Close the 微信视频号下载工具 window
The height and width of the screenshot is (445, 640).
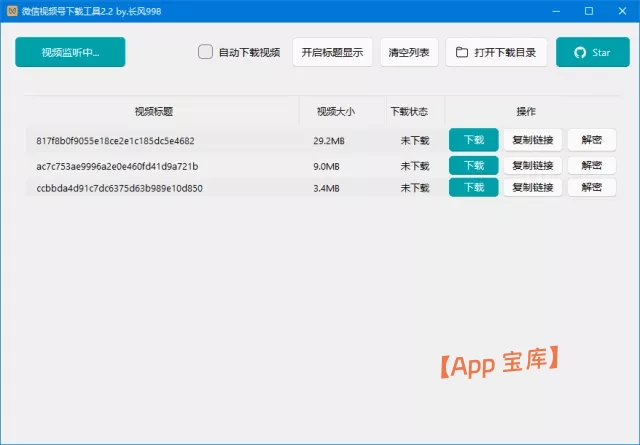622,11
